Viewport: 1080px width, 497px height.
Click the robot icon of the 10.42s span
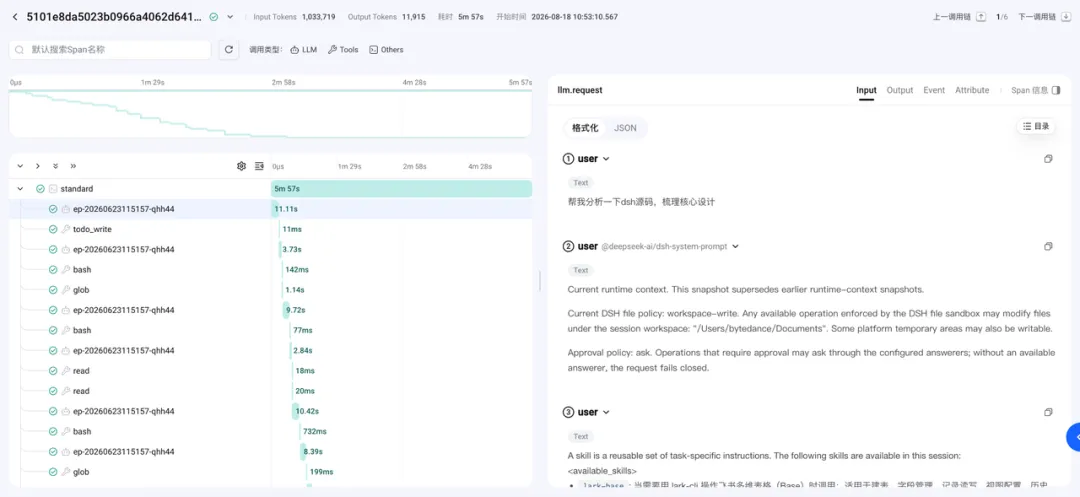pos(65,412)
